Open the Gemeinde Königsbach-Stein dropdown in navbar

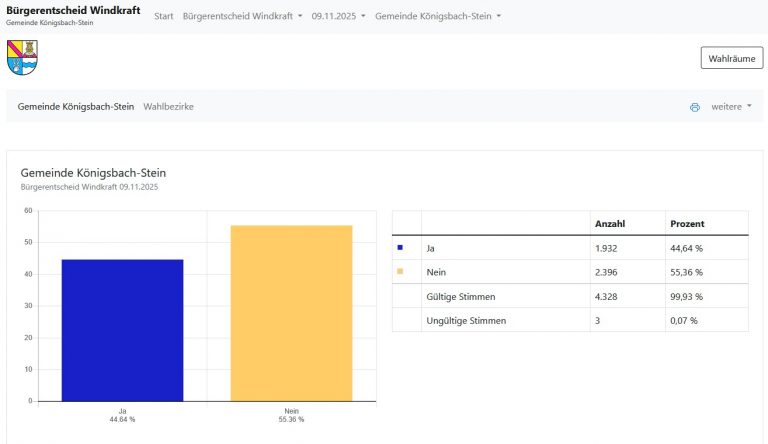438,17
